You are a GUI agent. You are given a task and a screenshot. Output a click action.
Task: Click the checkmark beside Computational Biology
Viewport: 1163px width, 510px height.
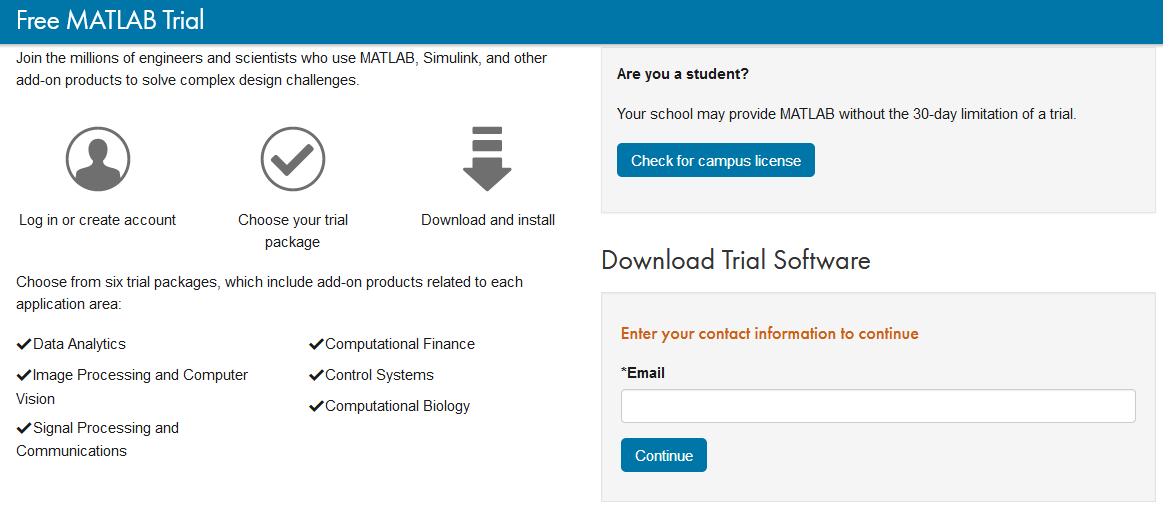pos(316,406)
